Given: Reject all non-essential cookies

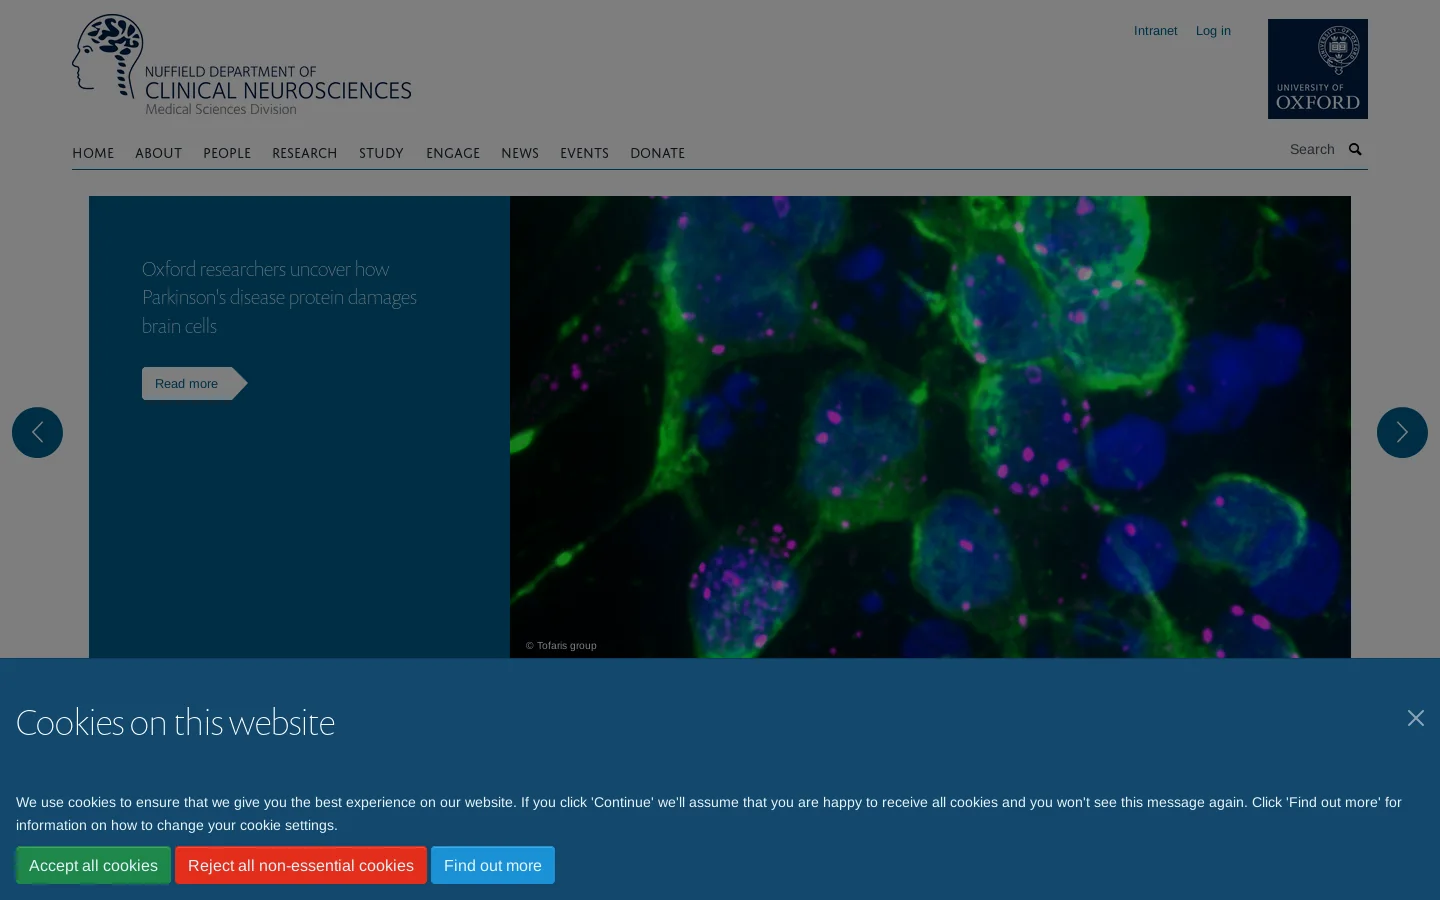Looking at the screenshot, I should tap(301, 865).
